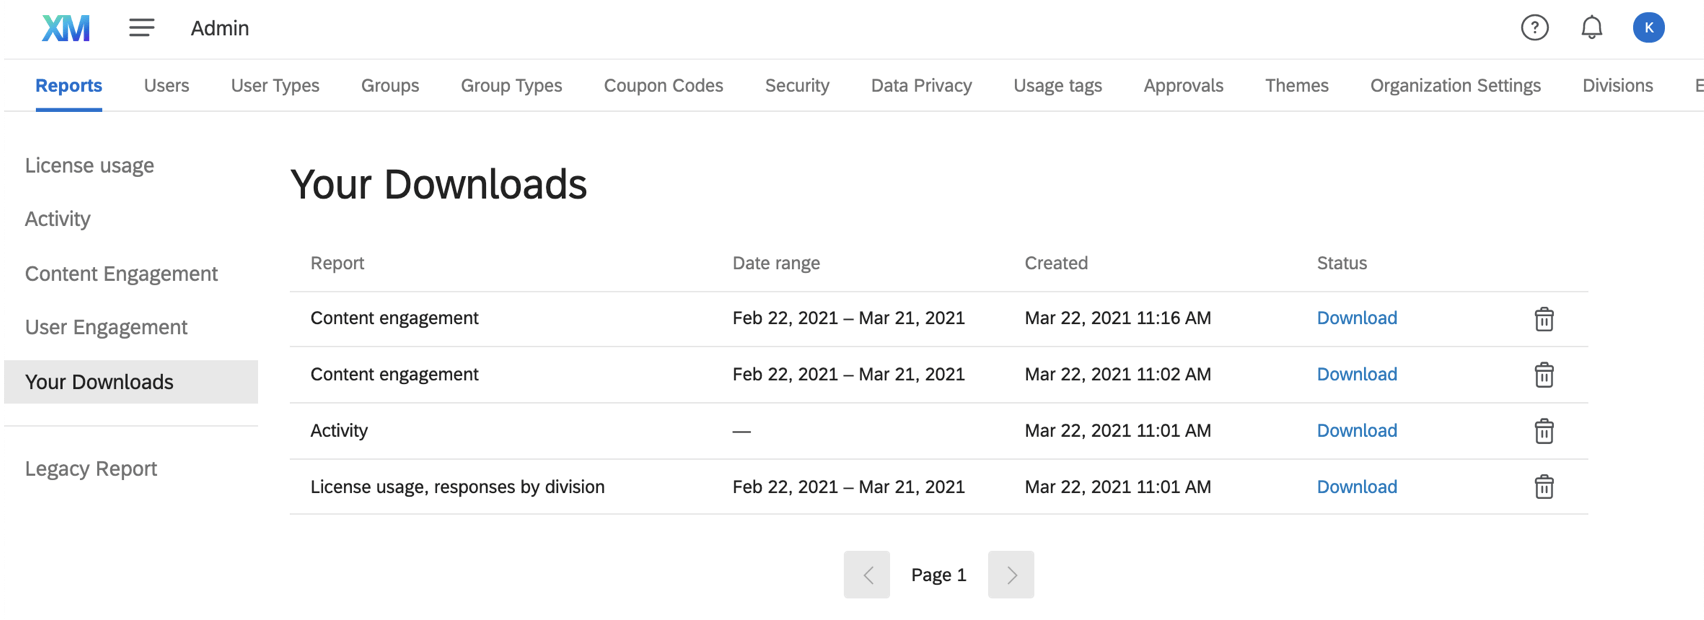Download the License usage by division report
Viewport: 1704px width, 620px height.
pyautogui.click(x=1356, y=487)
